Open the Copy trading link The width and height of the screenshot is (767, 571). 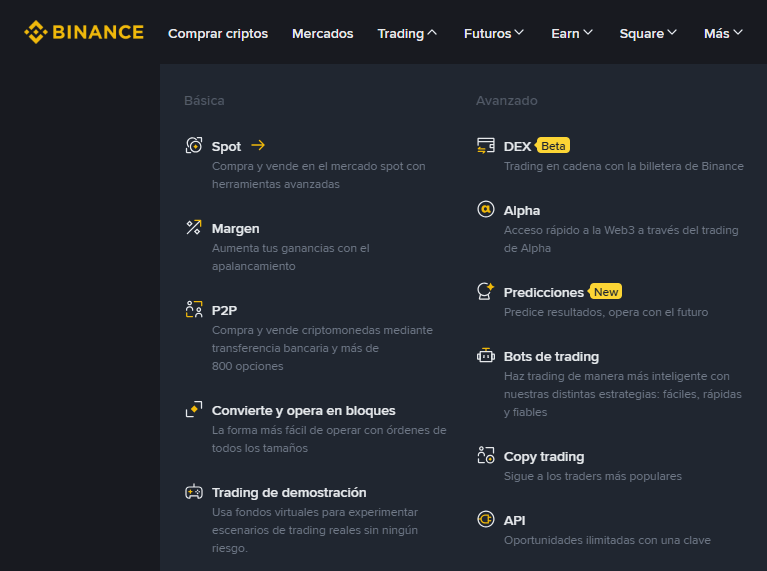(x=544, y=457)
